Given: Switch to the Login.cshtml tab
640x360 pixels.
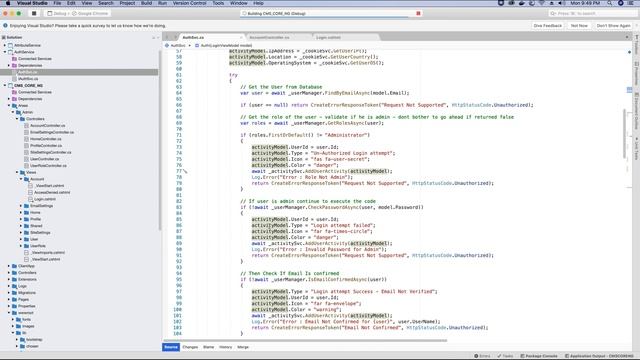Looking at the screenshot, I should [x=328, y=37].
